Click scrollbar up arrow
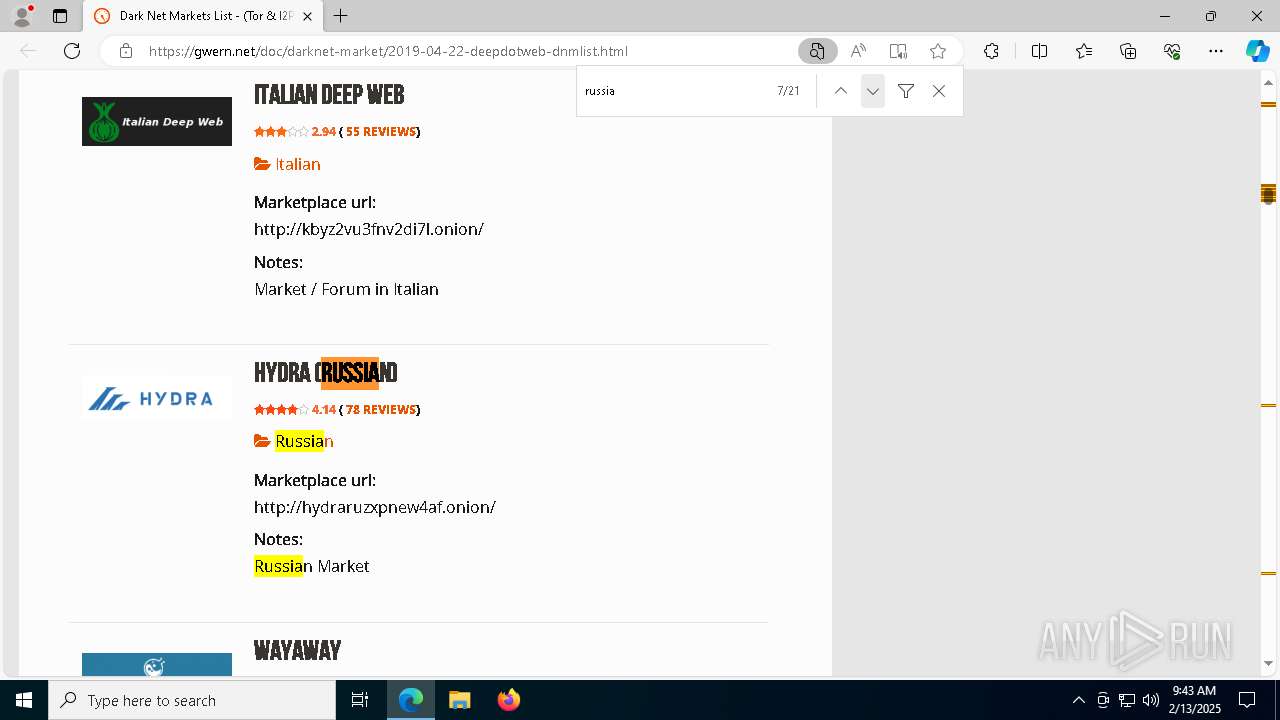The height and width of the screenshot is (720, 1280). (x=1268, y=83)
